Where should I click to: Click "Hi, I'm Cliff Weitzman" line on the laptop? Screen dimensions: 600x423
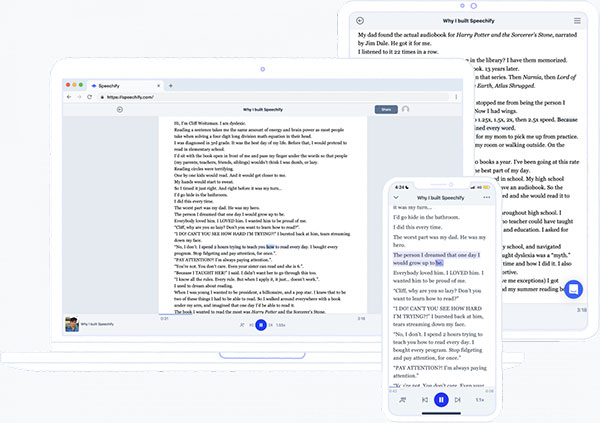click(210, 123)
